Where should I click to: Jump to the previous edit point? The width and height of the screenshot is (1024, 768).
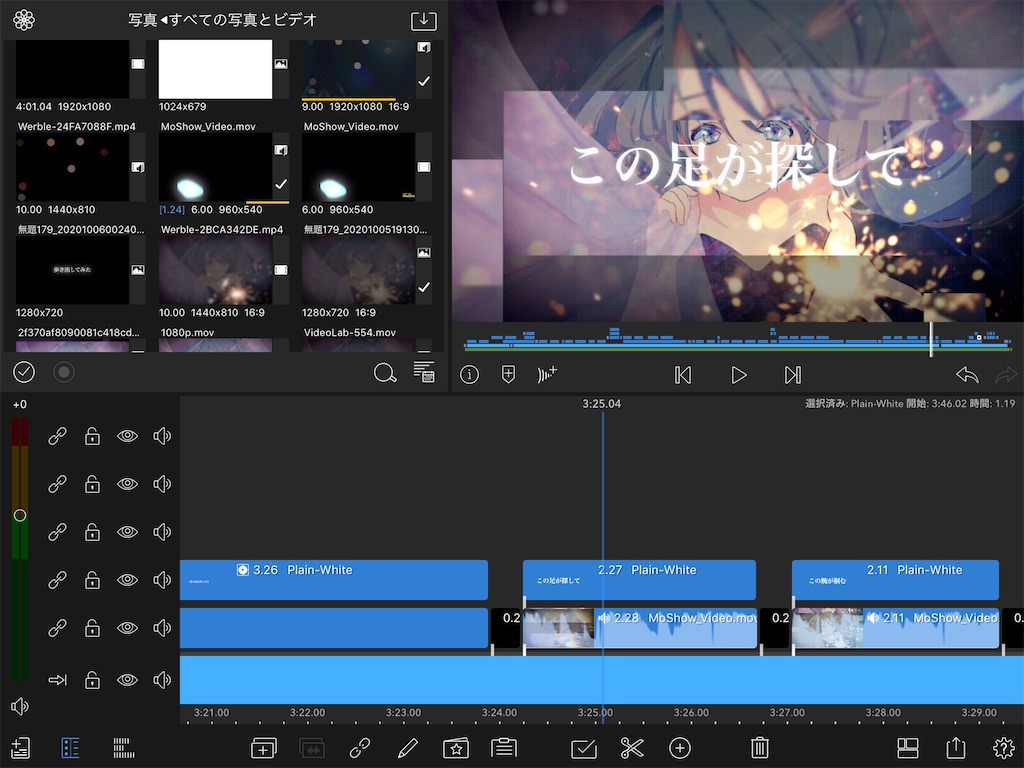pos(682,375)
